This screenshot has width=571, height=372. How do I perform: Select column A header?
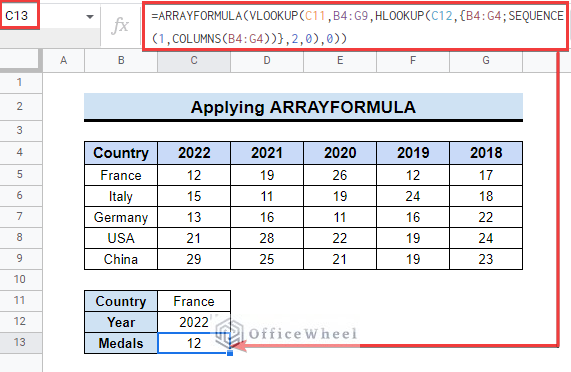point(64,60)
